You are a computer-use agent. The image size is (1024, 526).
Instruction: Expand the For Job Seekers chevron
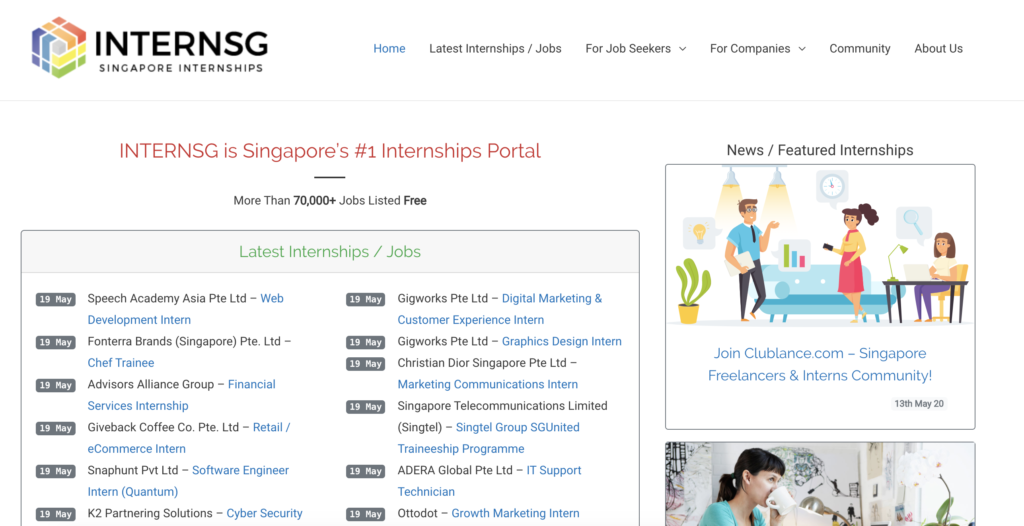(x=682, y=49)
